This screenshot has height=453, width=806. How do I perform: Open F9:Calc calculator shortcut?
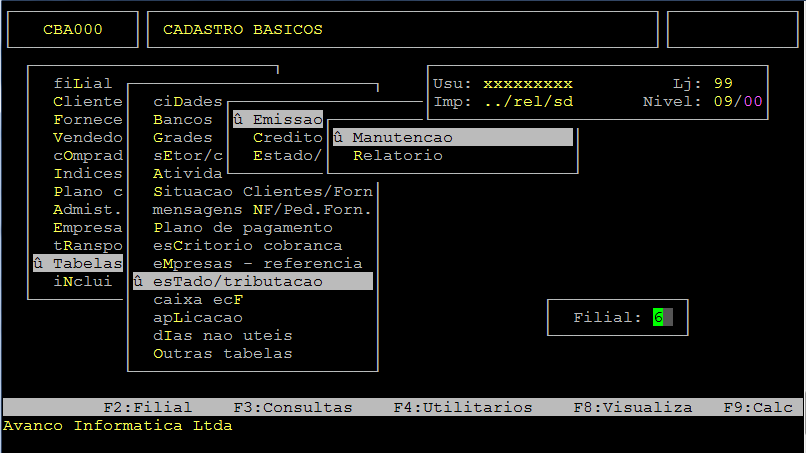(757, 407)
